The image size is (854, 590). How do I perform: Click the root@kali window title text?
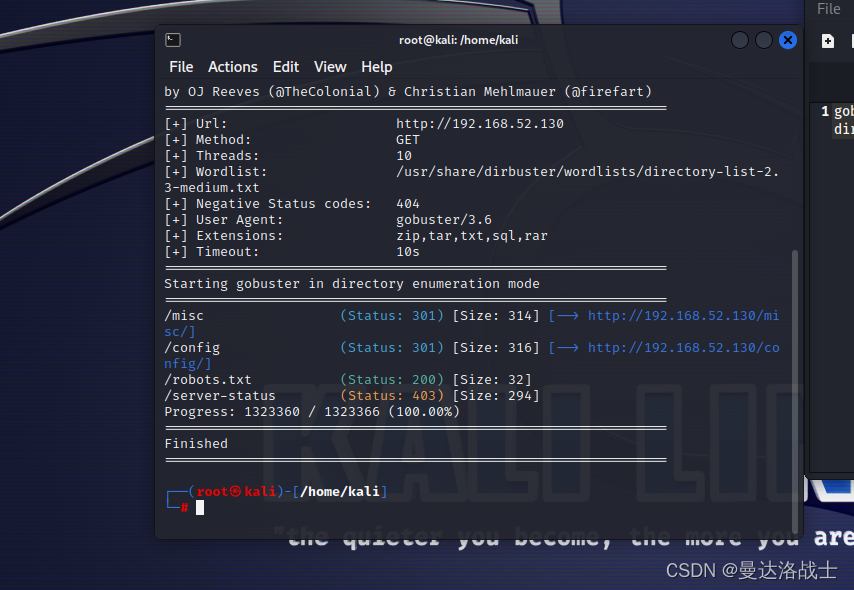[x=458, y=40]
